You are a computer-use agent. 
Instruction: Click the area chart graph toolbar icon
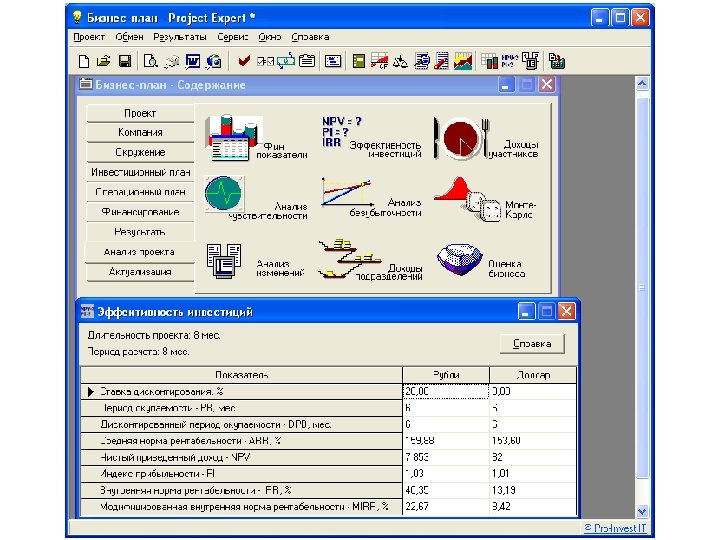[x=463, y=61]
